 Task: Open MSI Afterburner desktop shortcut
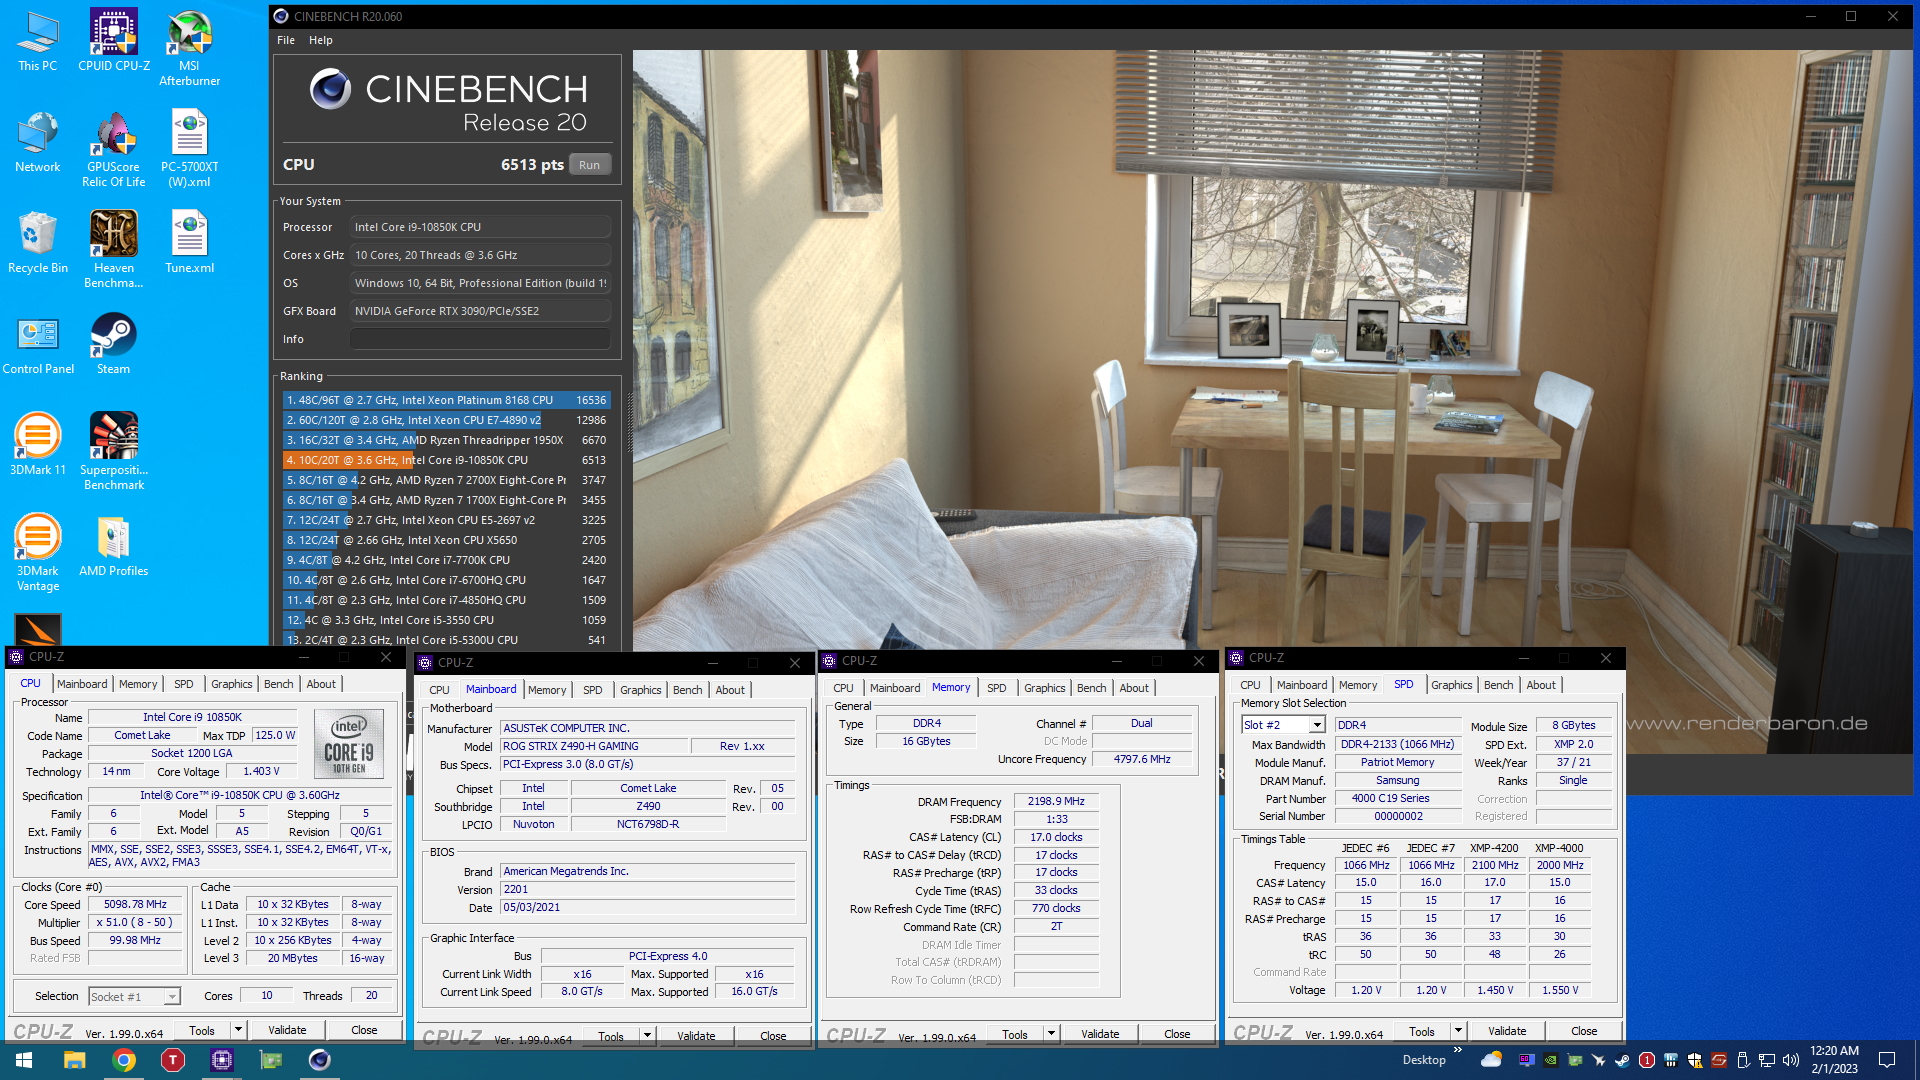(189, 47)
